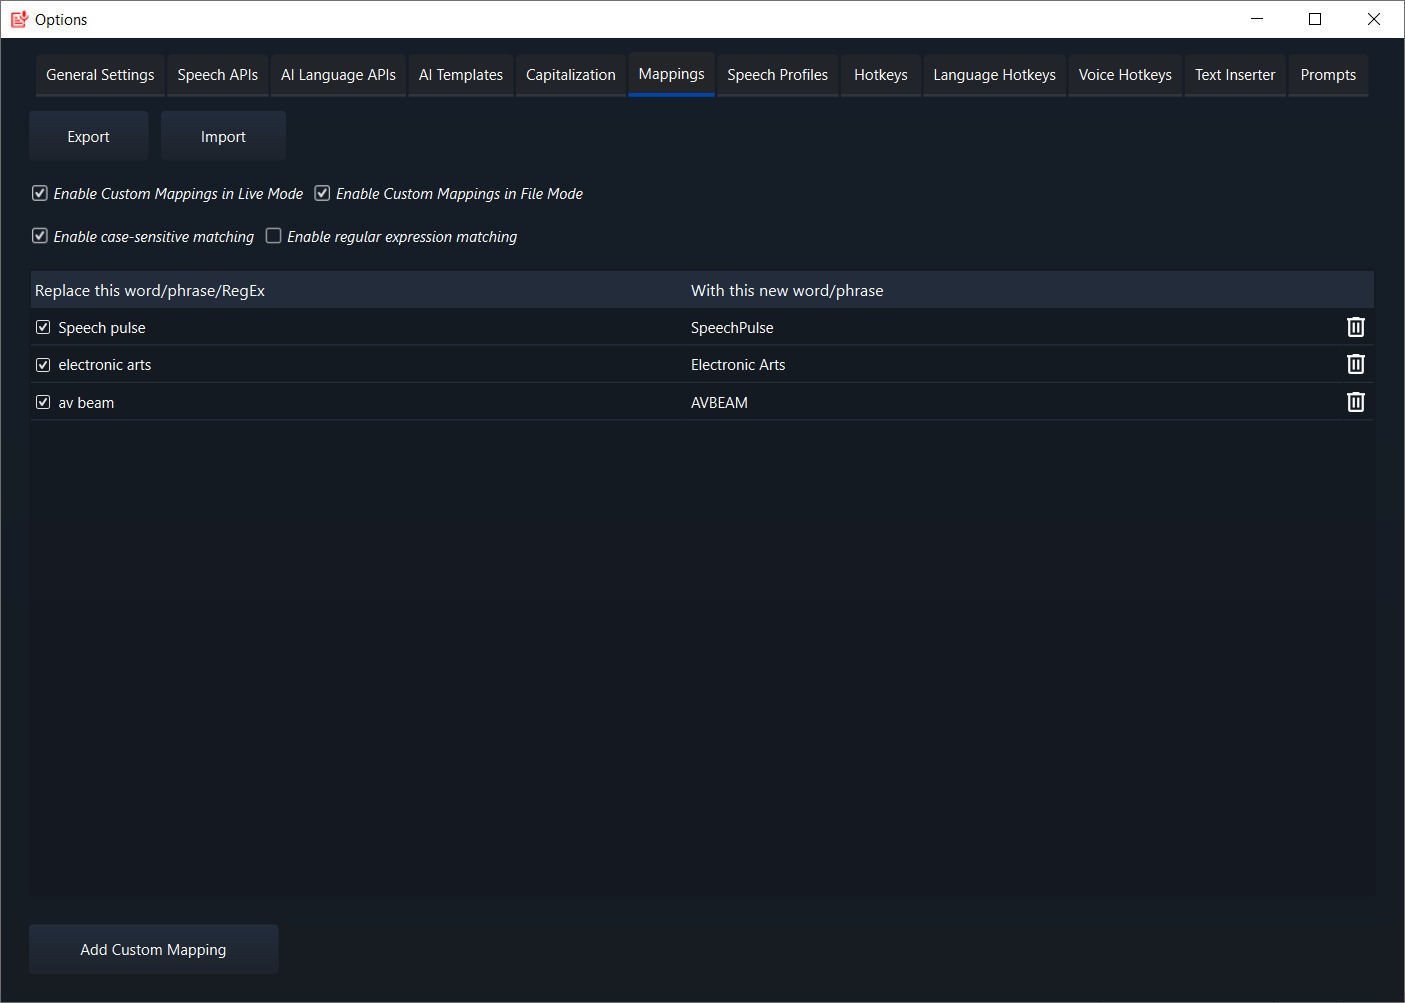Open the Prompts tab
1405x1003 pixels.
pos(1328,74)
